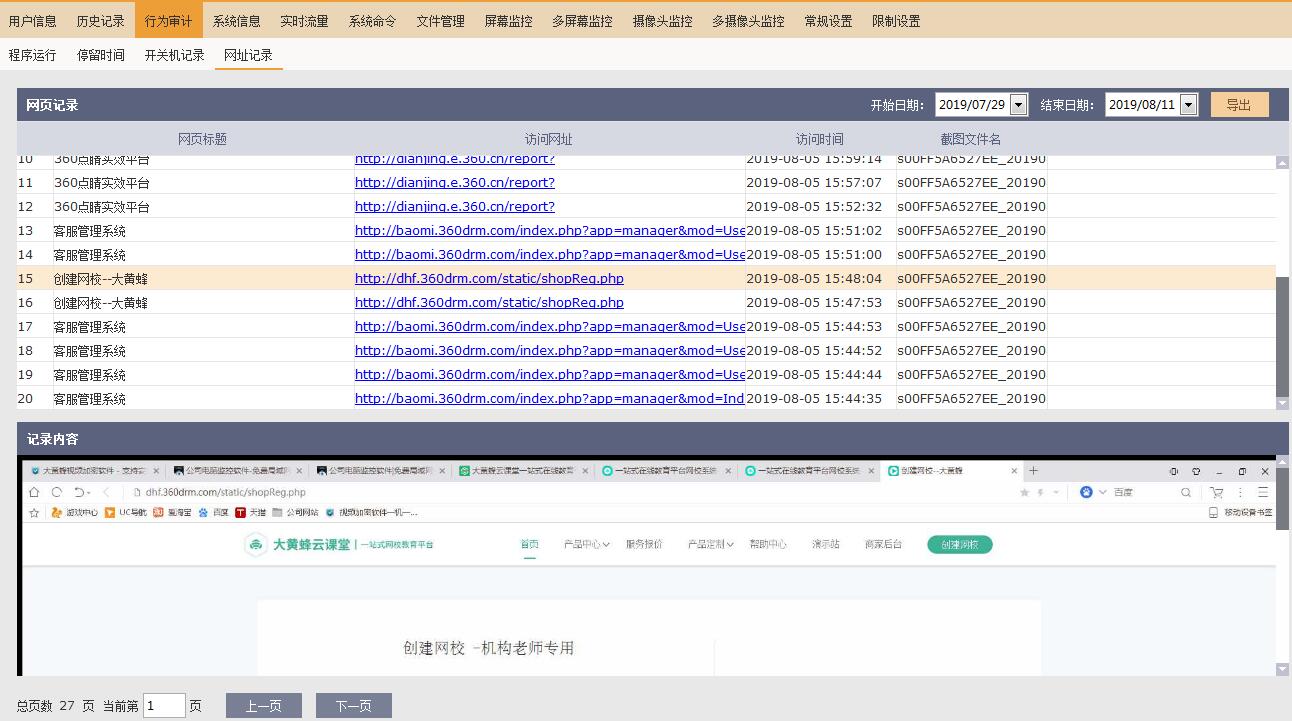The image size is (1292, 721).
Task: Open the 结束日期 date dropdown
Action: tap(1188, 105)
